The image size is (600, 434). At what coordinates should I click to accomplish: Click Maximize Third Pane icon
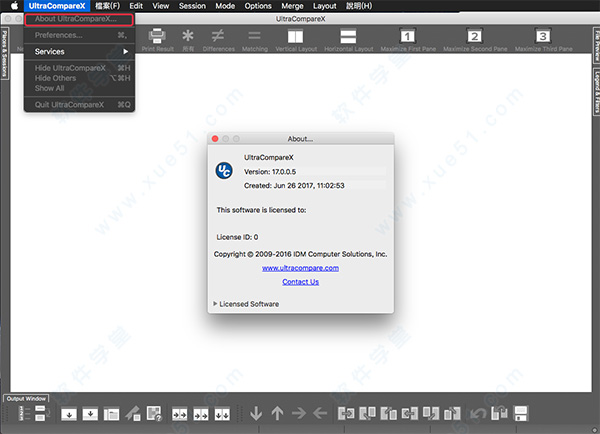click(543, 36)
